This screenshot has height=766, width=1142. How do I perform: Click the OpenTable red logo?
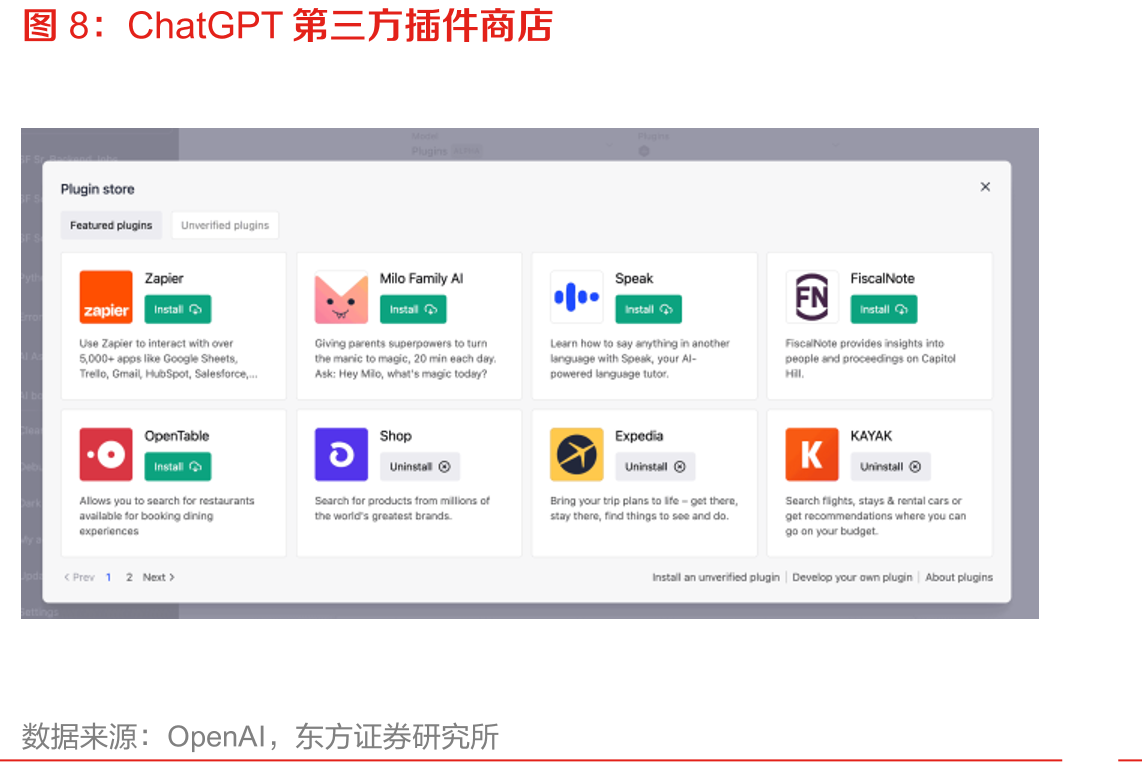(106, 454)
